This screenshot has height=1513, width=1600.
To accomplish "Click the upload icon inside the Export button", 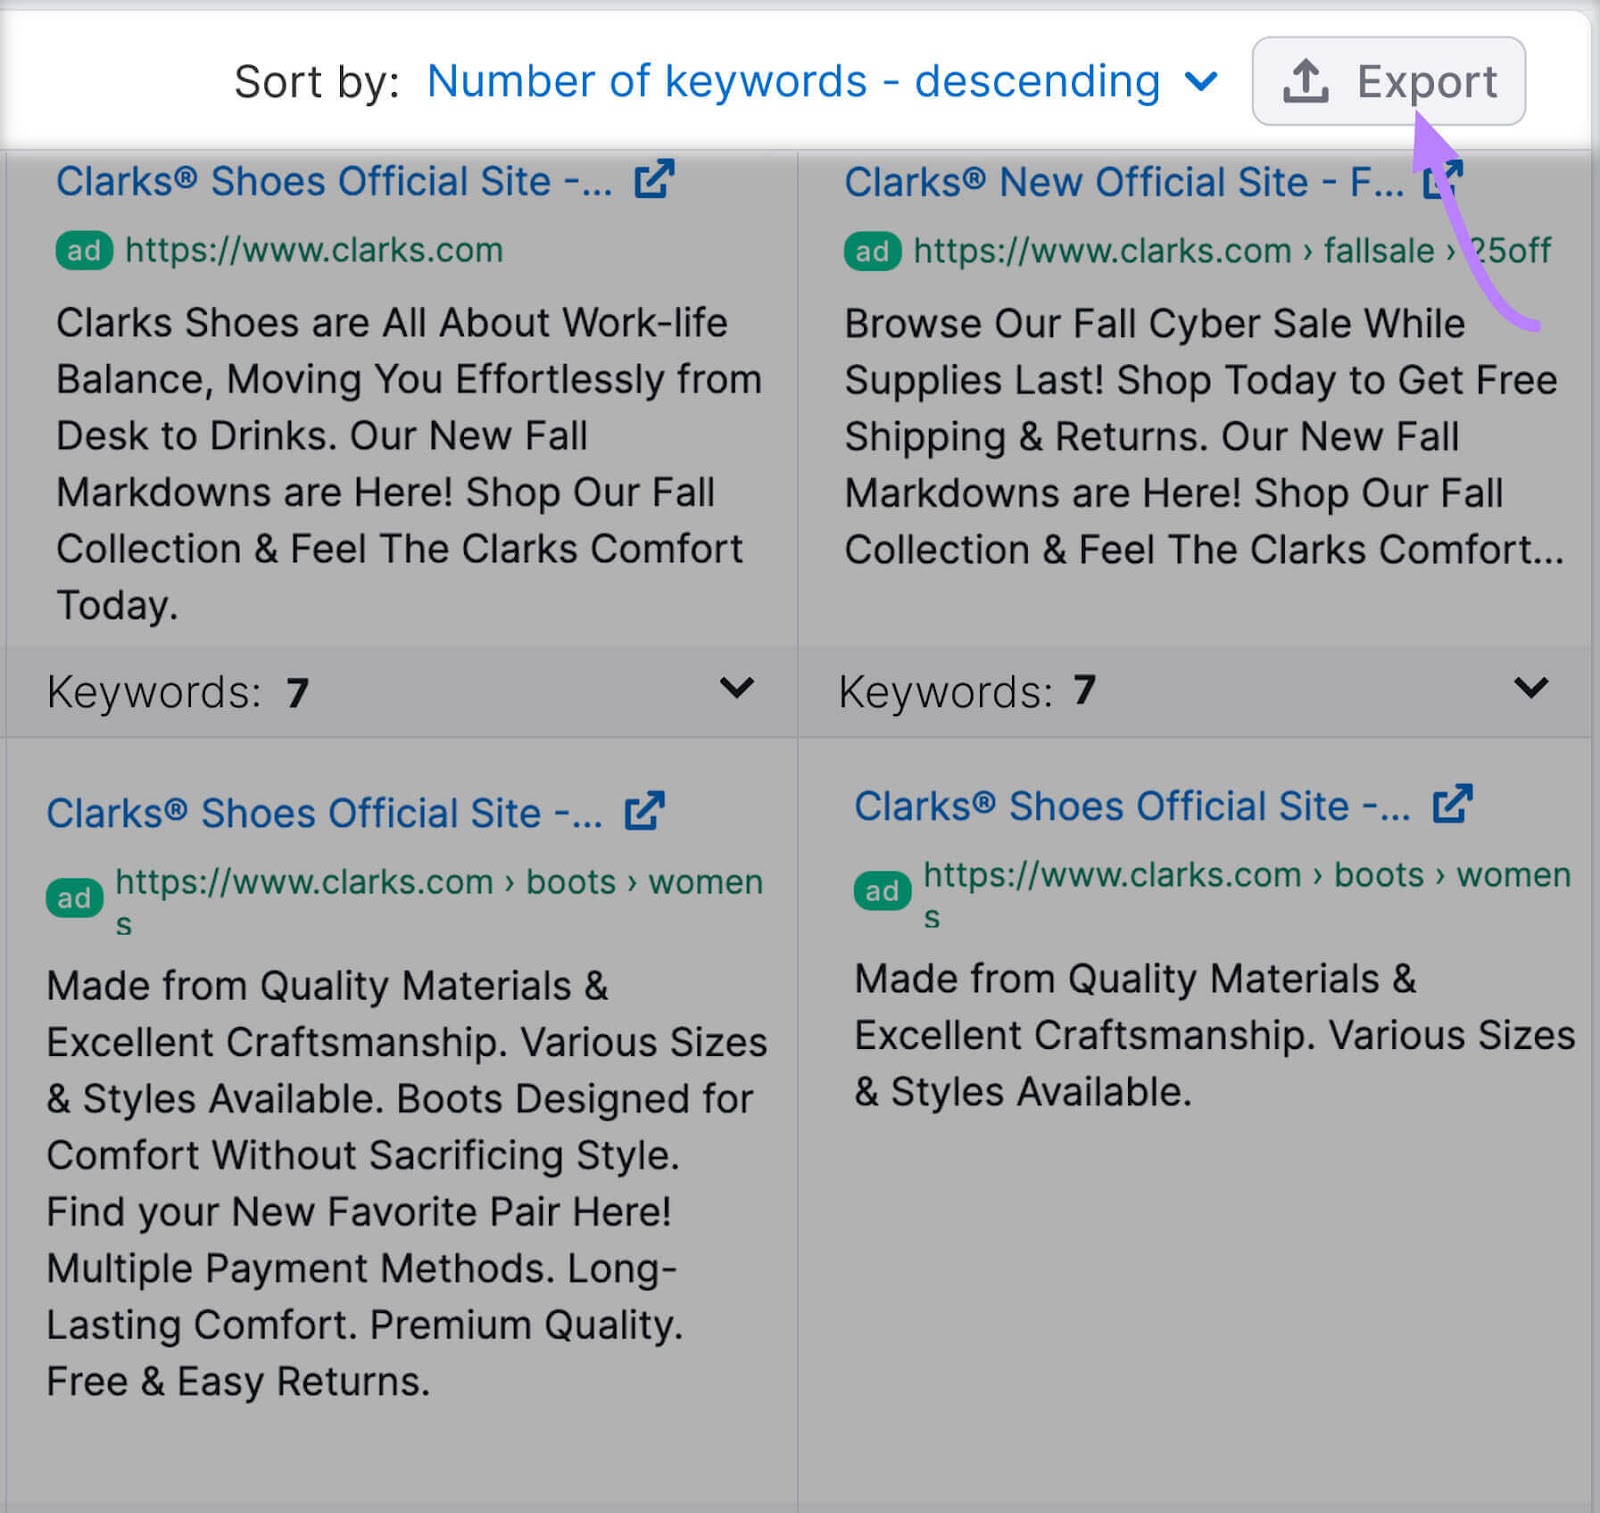I will click(1306, 81).
